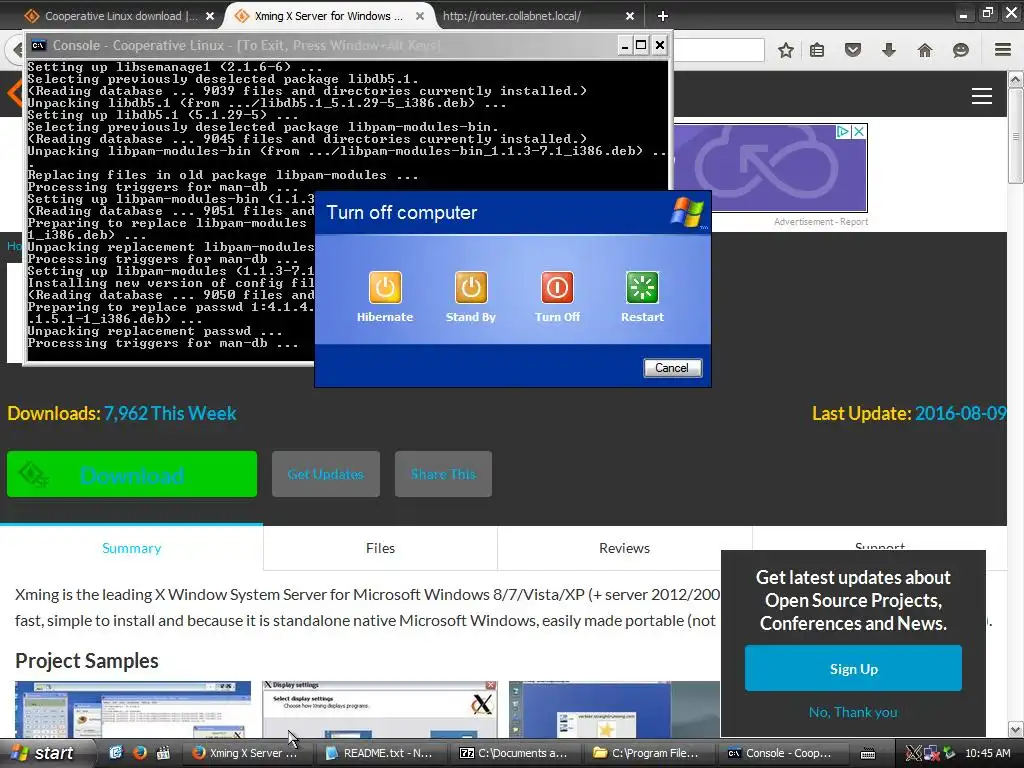The width and height of the screenshot is (1024, 768).
Task: Open the Windows start menu
Action: tap(43, 753)
